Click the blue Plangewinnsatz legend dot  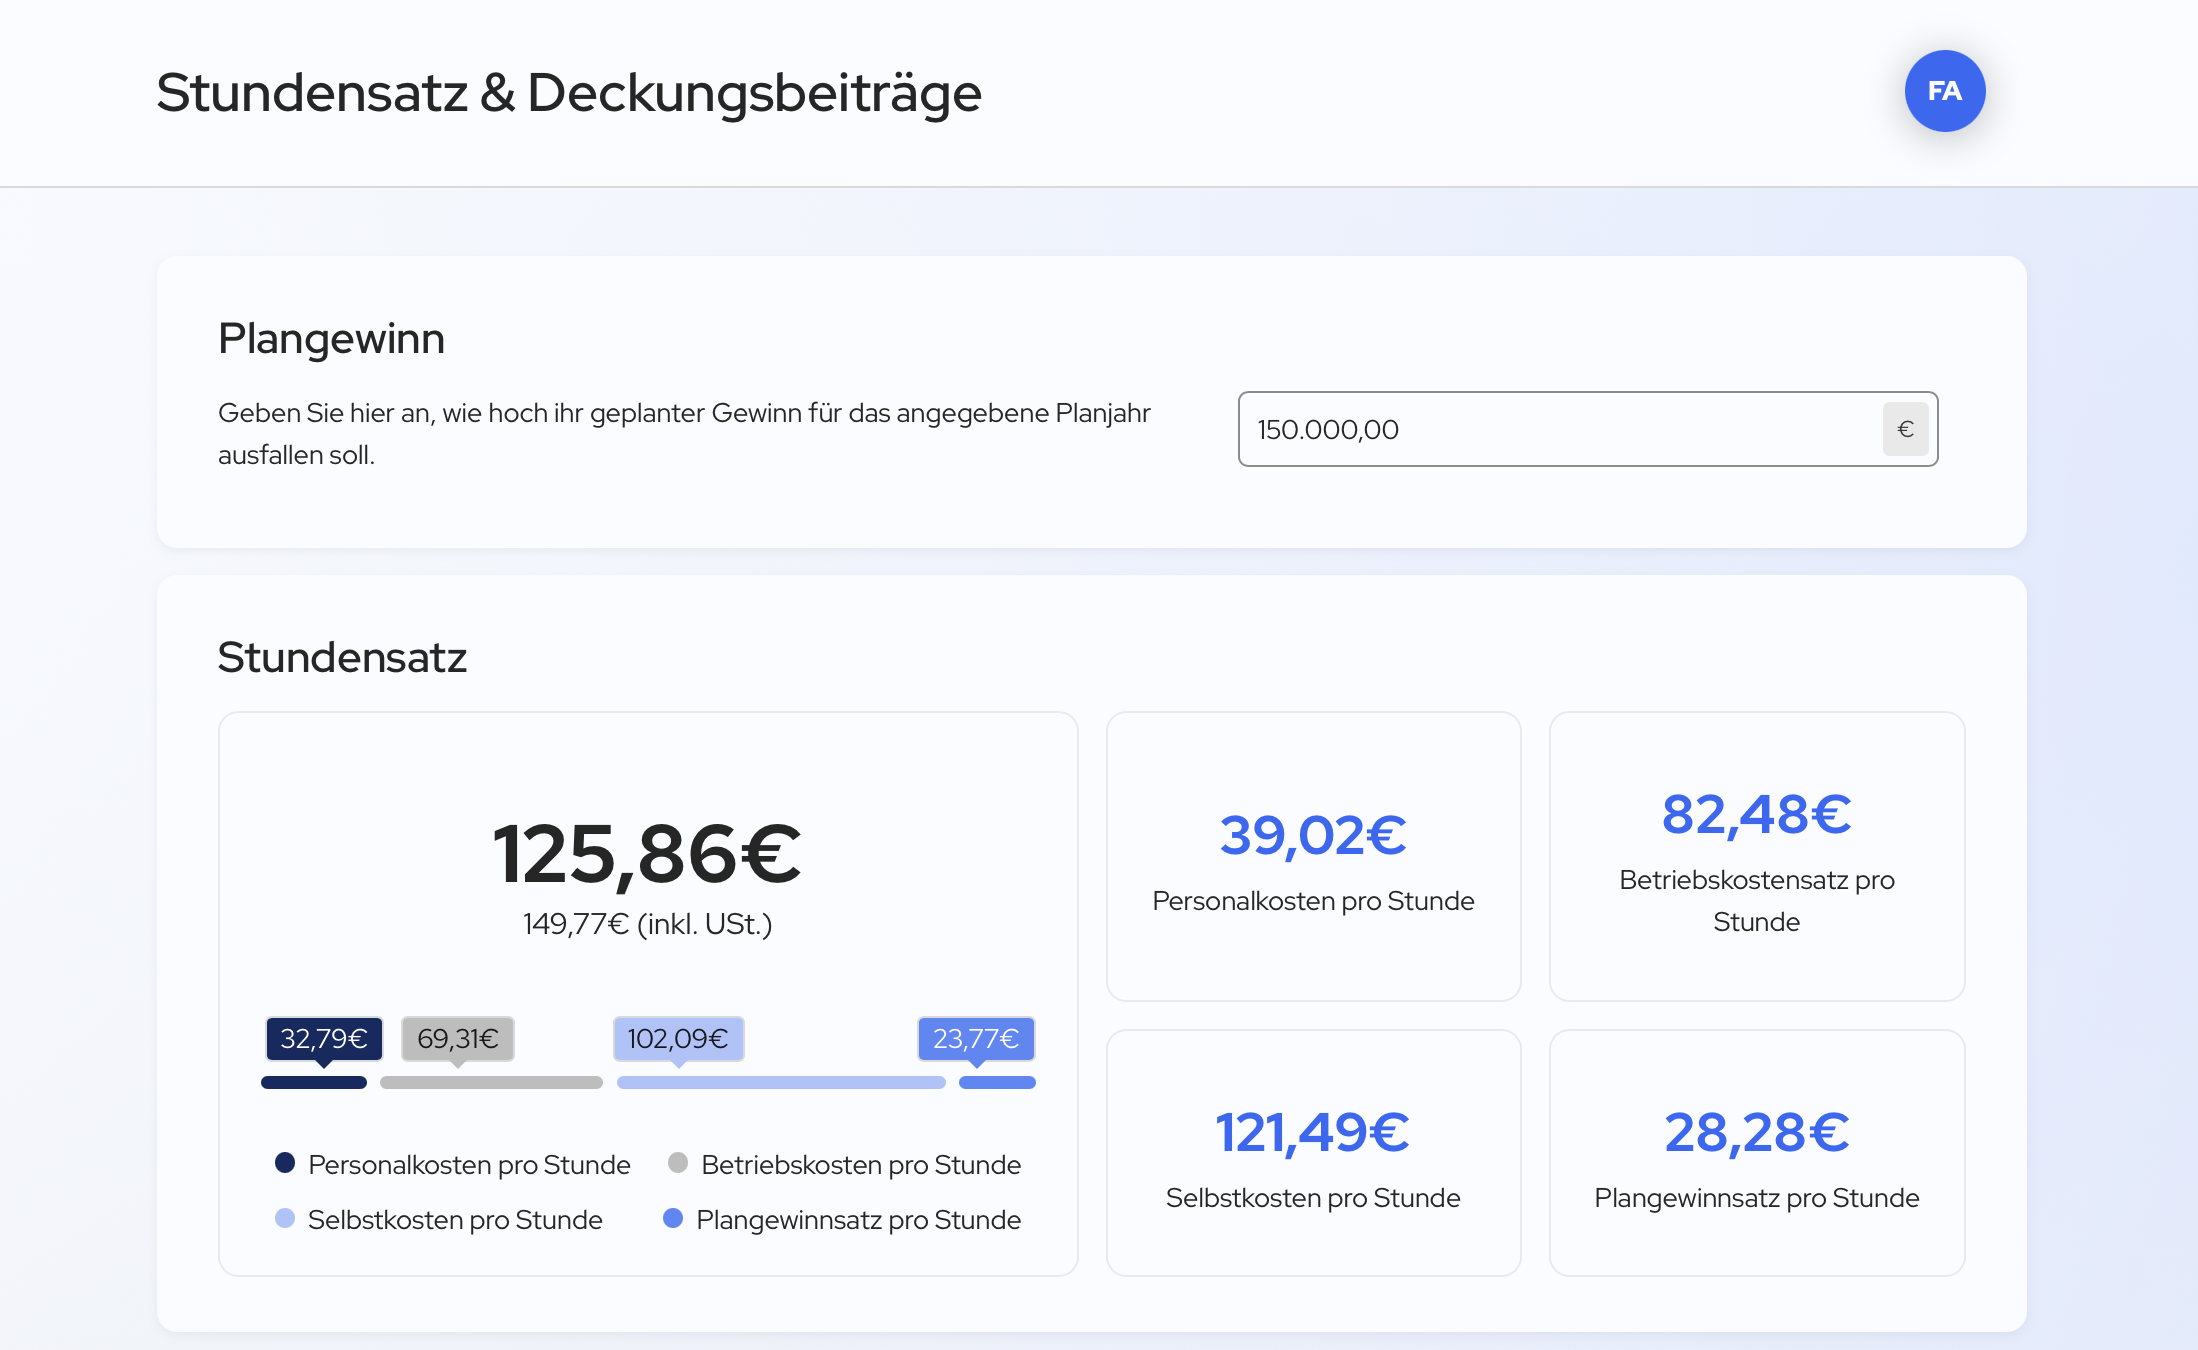(673, 1218)
